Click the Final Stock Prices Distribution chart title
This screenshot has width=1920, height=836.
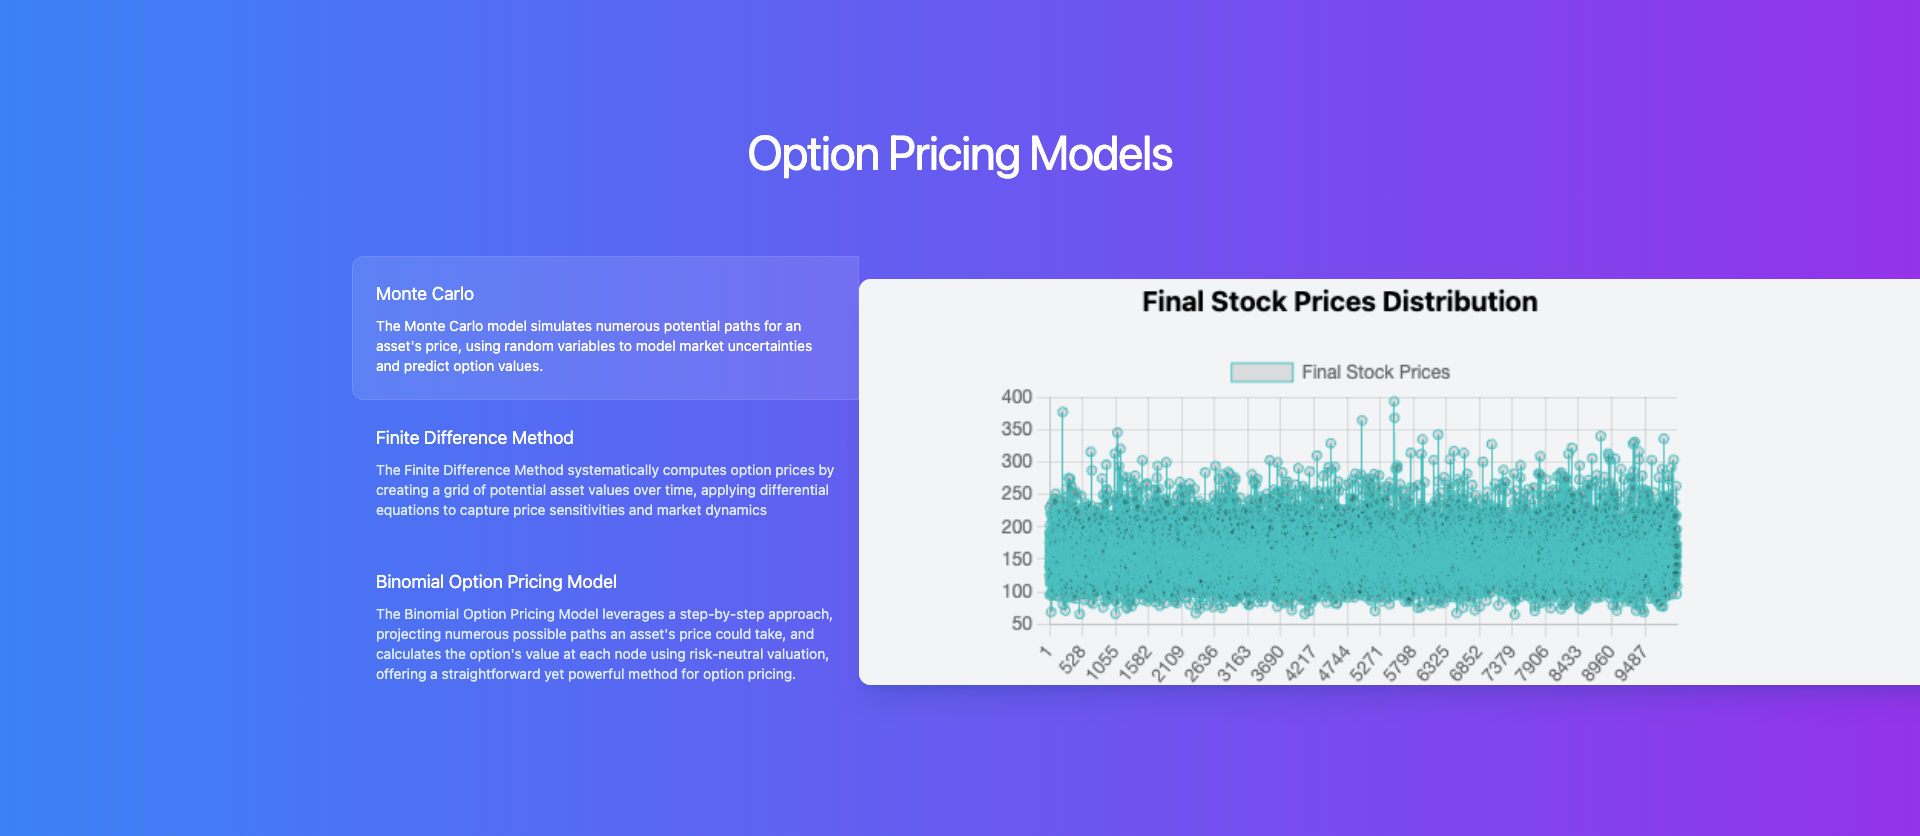[x=1339, y=302]
